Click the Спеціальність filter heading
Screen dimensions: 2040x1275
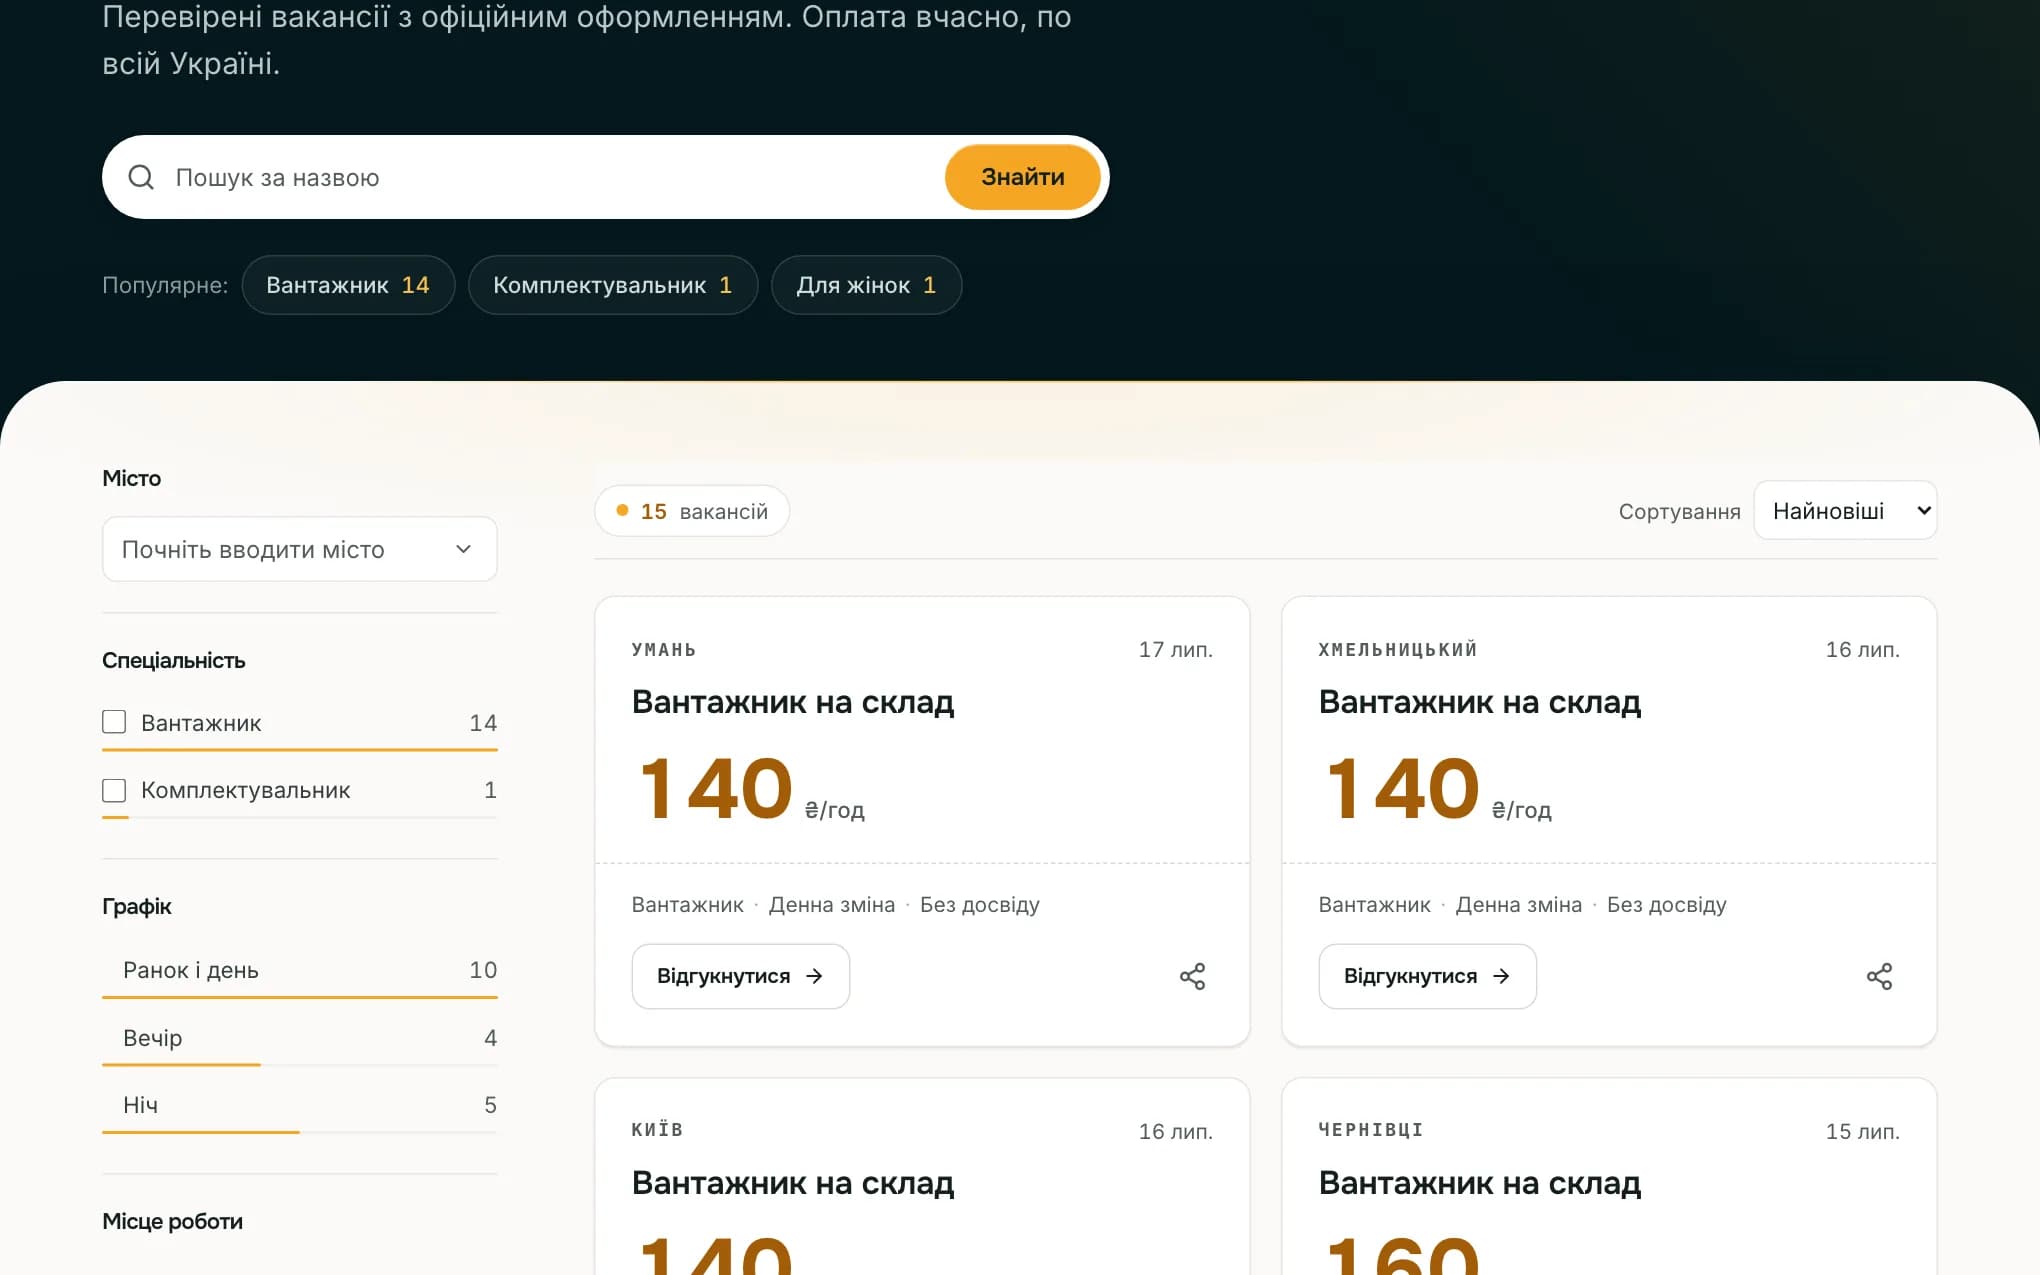[174, 660]
